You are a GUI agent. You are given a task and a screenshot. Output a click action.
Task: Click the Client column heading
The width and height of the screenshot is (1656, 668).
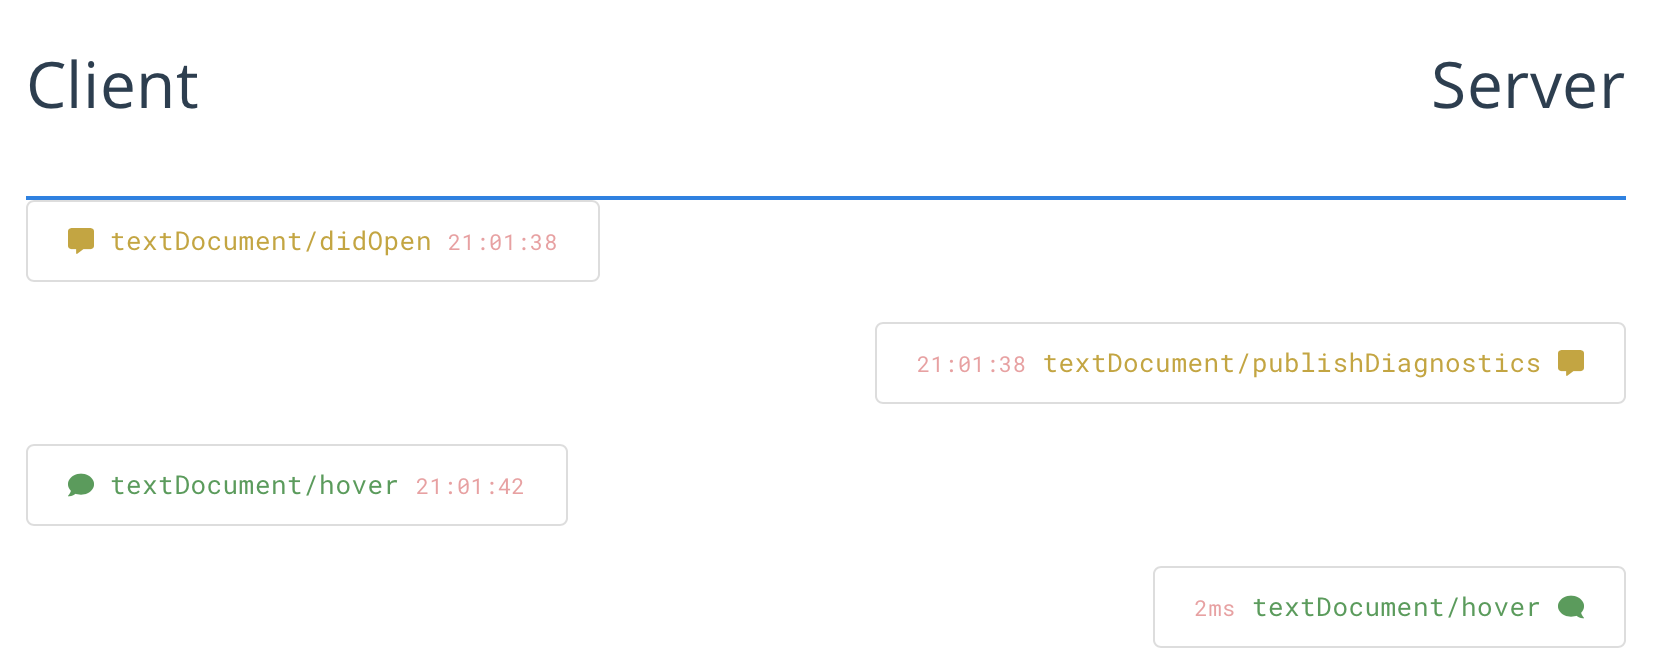(x=112, y=86)
